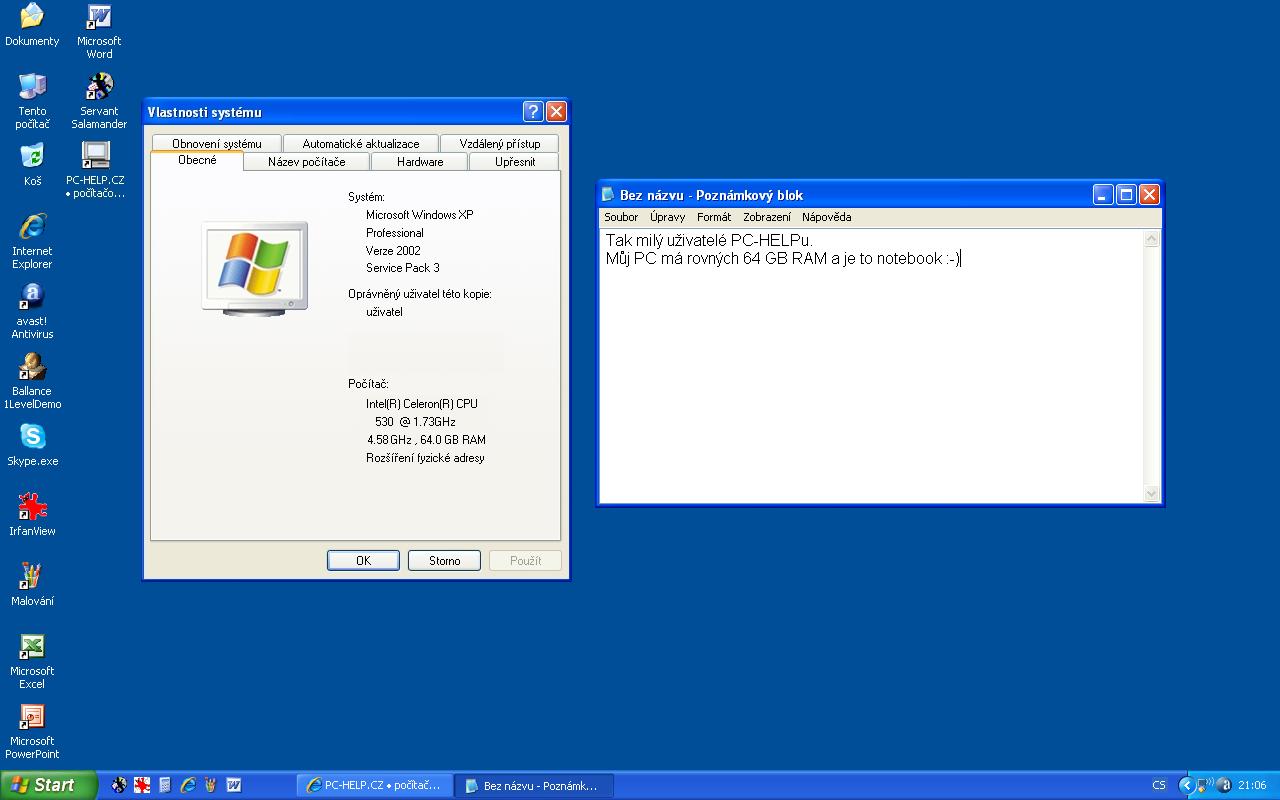1280x800 pixels.
Task: Open the Dokumenty desktop icon
Action: (x=32, y=26)
